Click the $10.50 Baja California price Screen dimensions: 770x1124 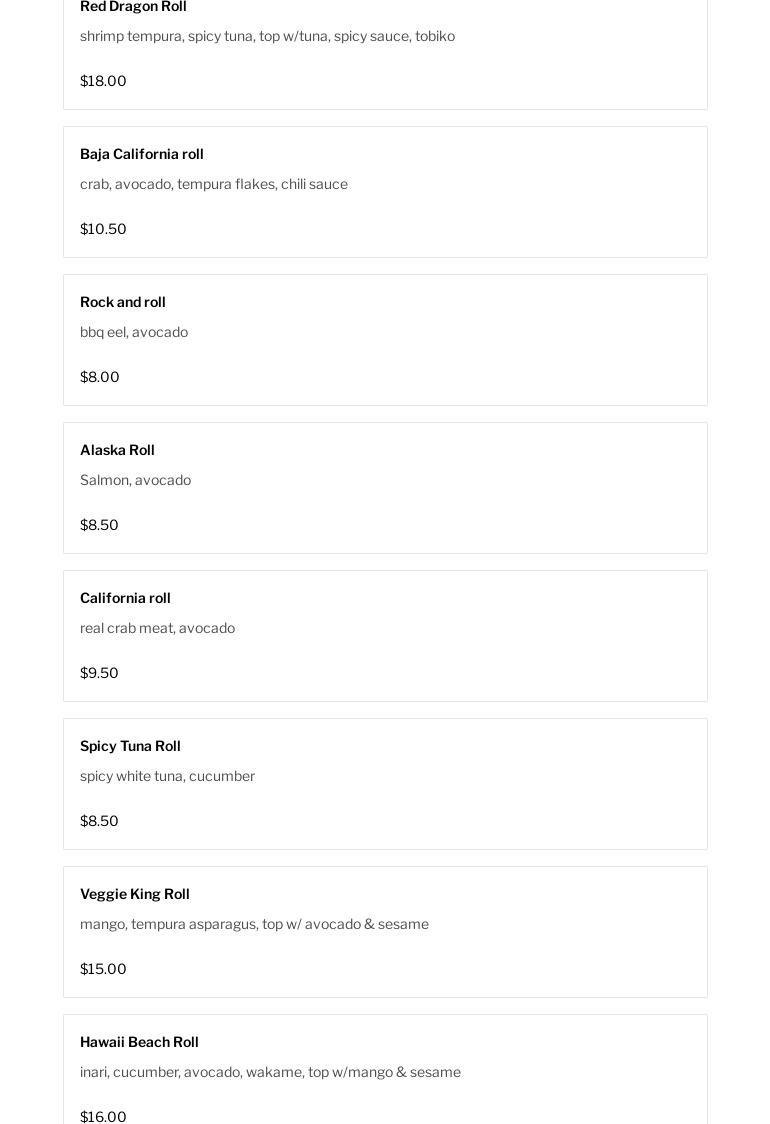click(103, 229)
